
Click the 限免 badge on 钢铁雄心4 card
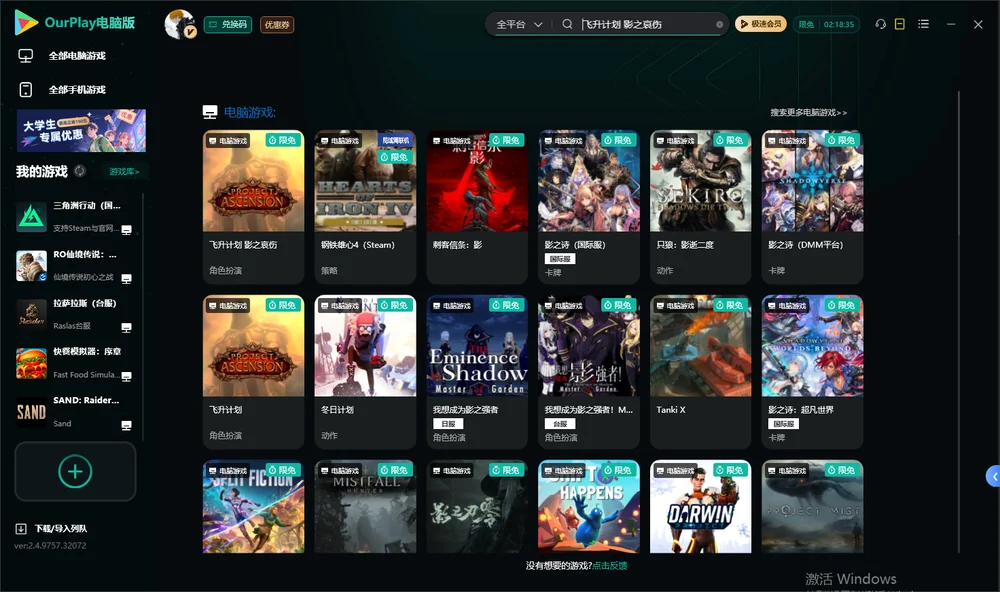tap(395, 157)
